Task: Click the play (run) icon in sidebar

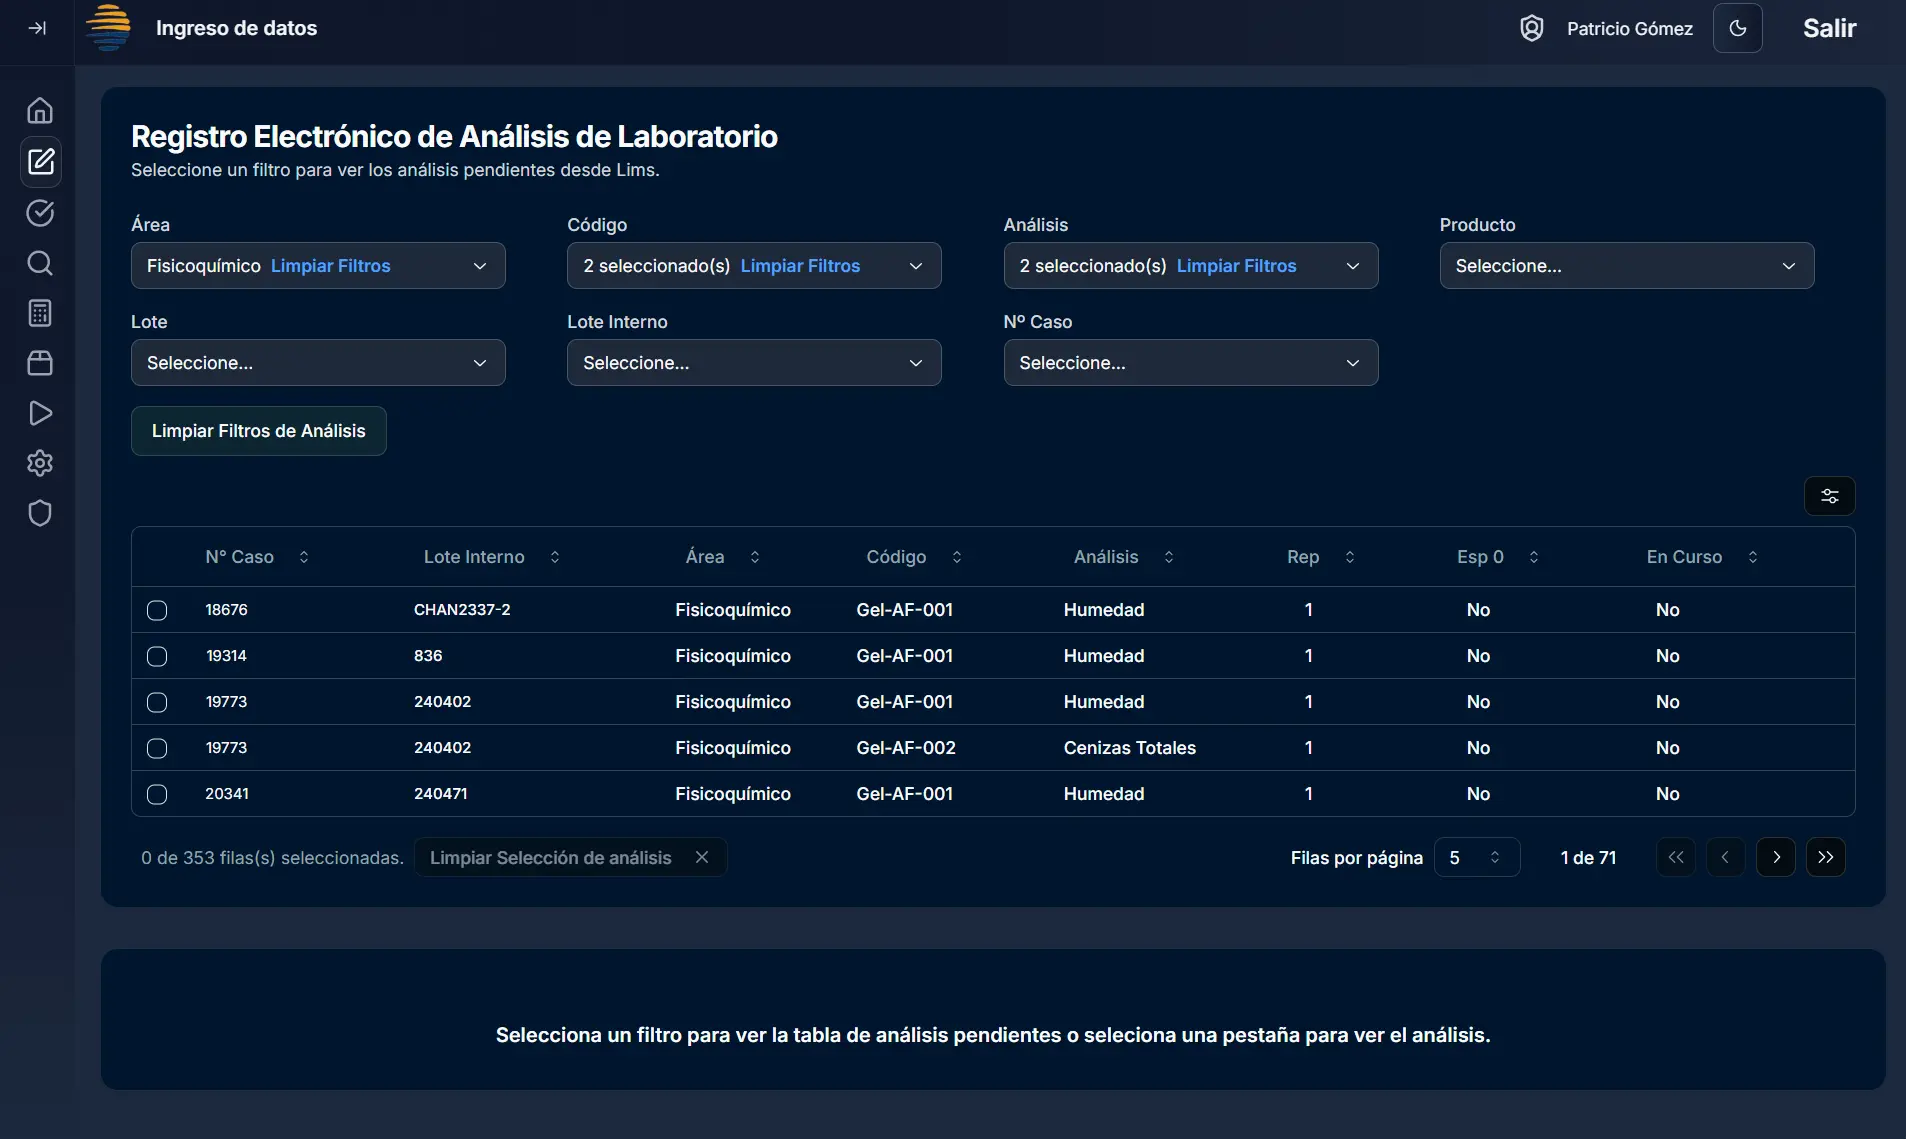Action: click(x=40, y=413)
